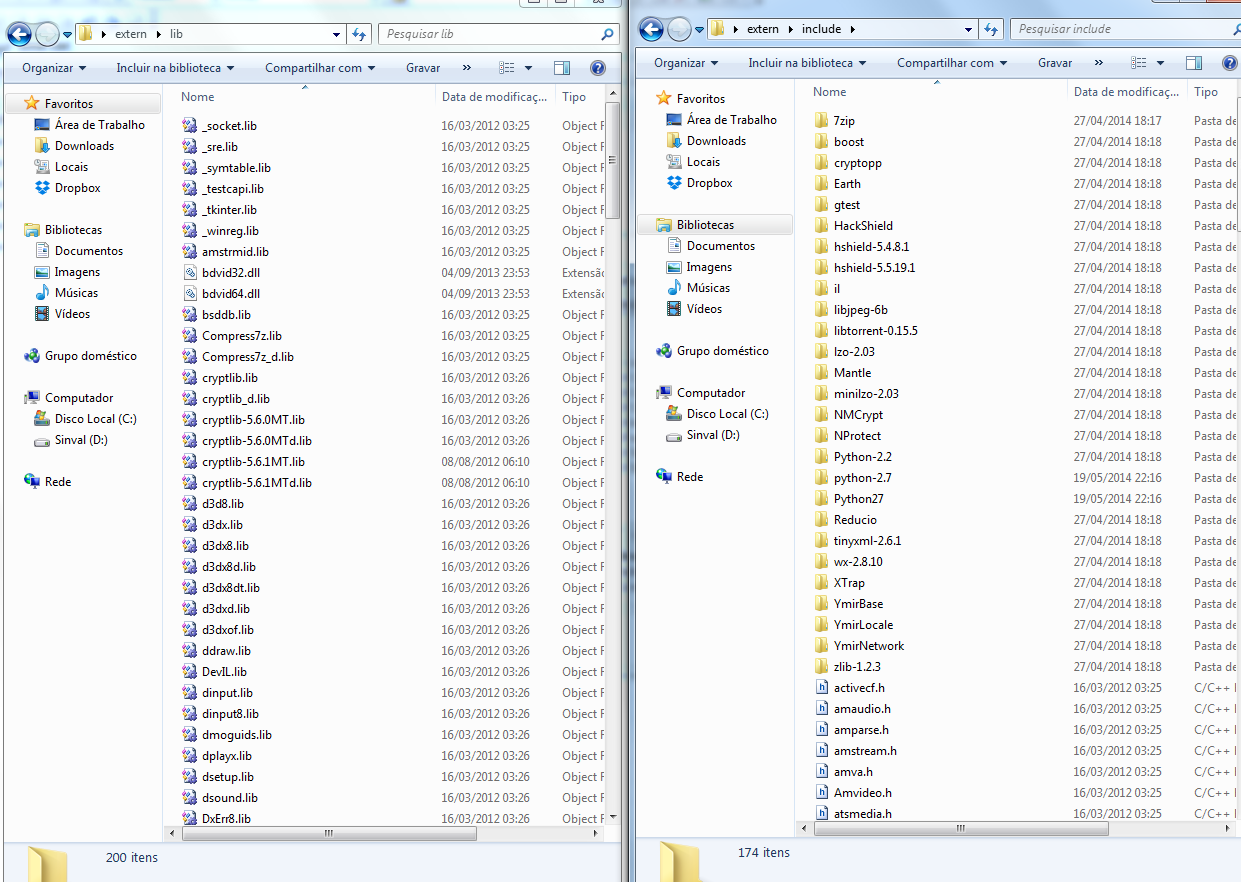Click refresh icon beside include address bar

(x=992, y=29)
